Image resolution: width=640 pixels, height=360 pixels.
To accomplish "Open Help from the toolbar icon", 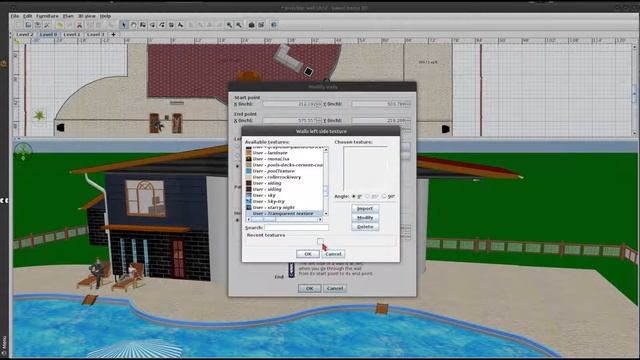I will coord(274,25).
